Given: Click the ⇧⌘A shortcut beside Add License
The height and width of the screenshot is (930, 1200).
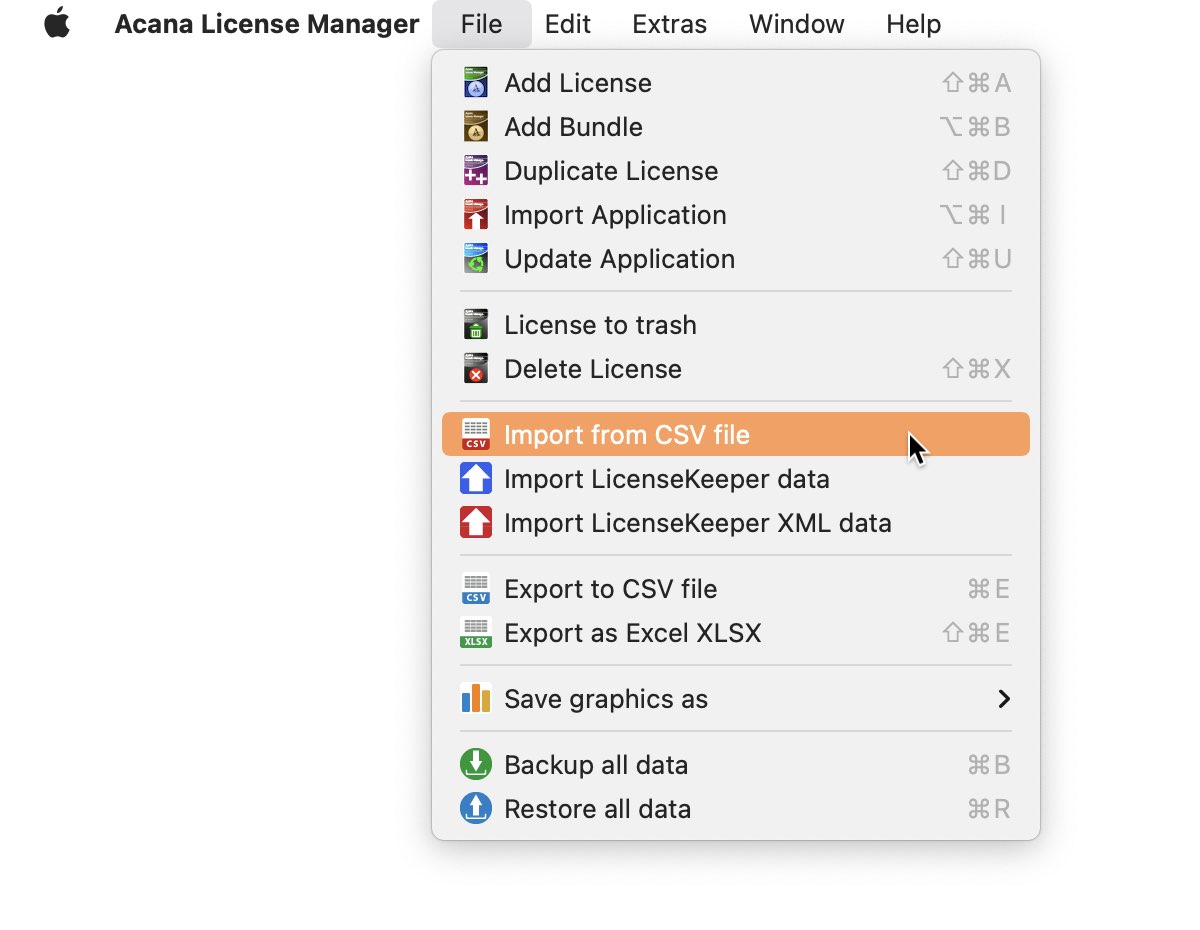Looking at the screenshot, I should coord(977,83).
